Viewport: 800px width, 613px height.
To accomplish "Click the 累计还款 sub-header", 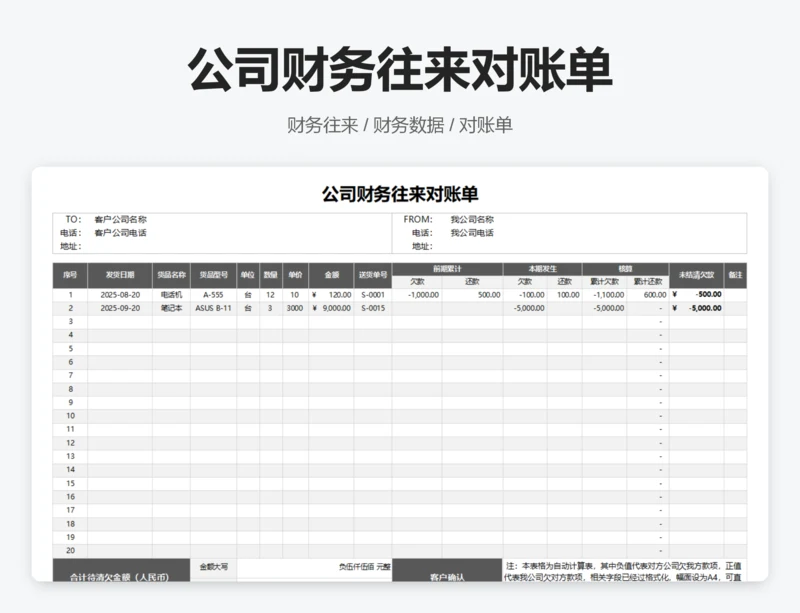I will click(x=648, y=282).
